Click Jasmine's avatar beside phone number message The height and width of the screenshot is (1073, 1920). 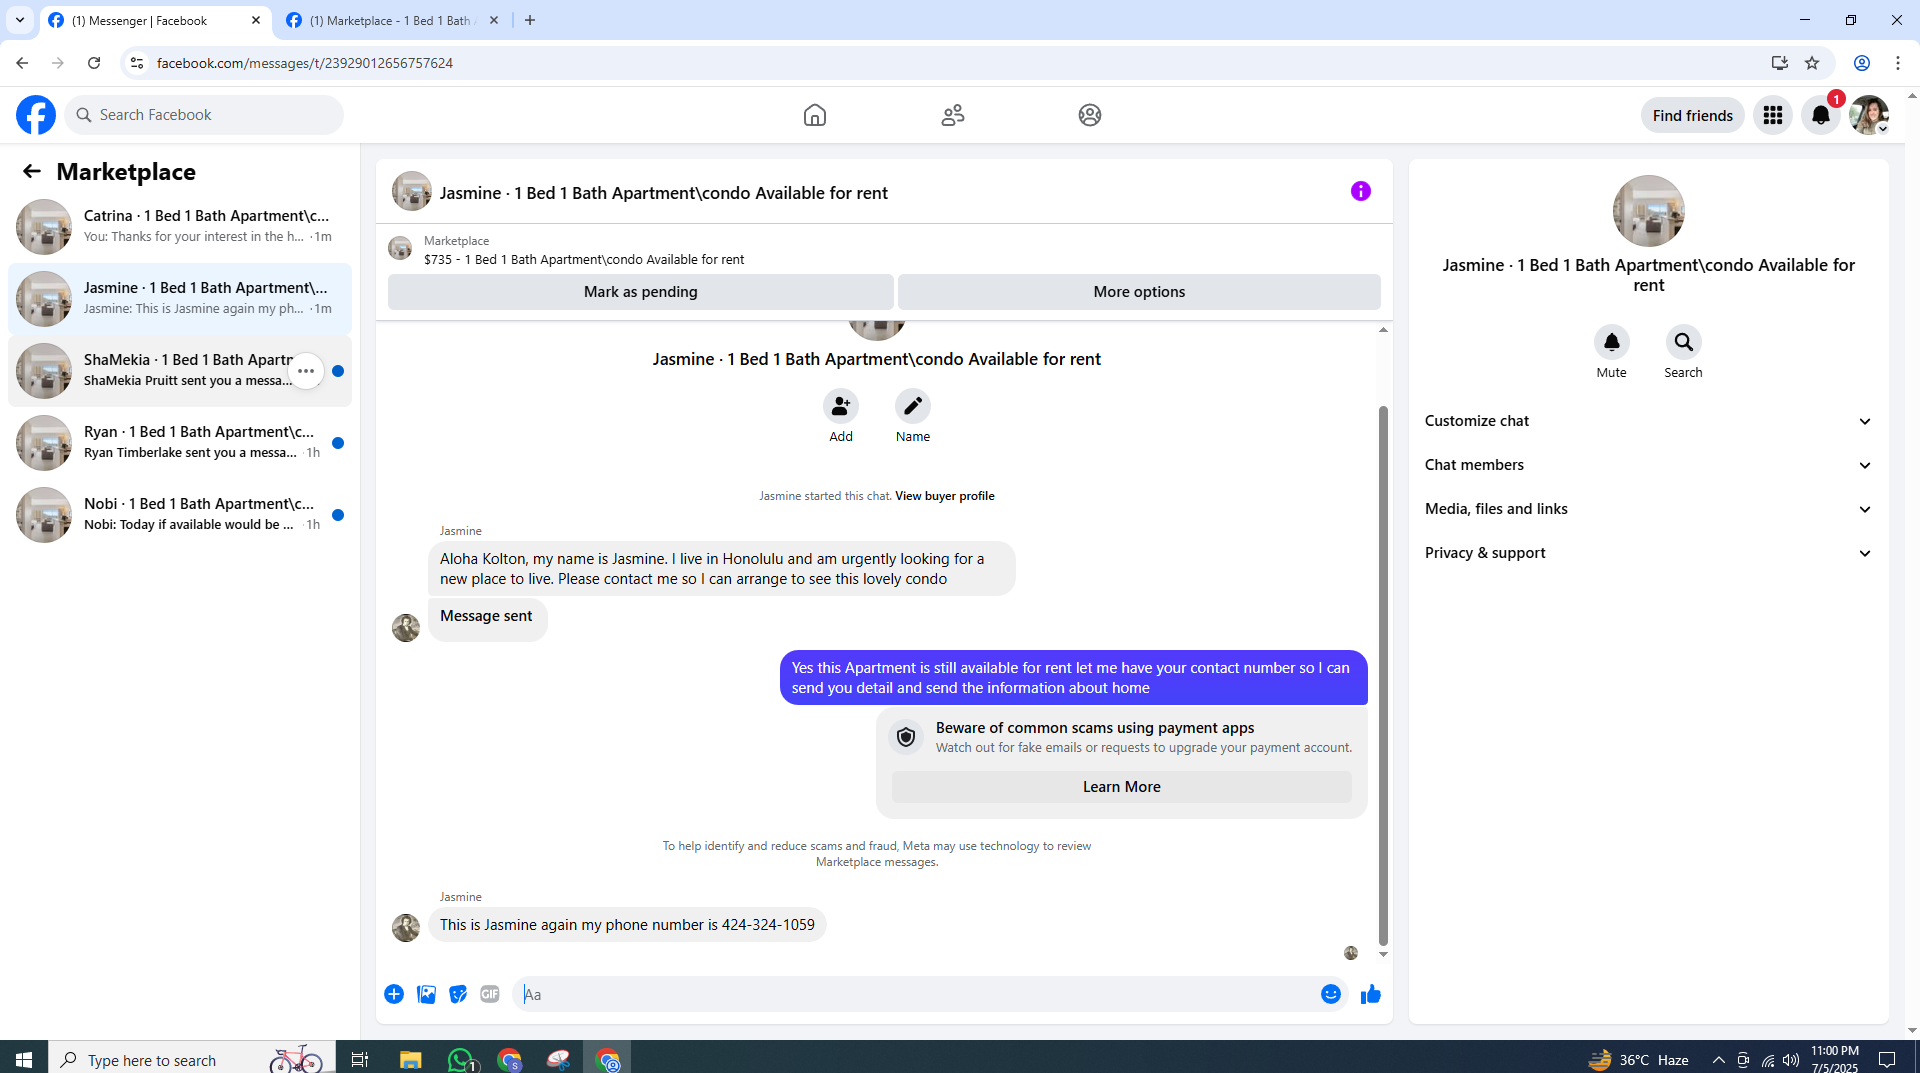click(406, 928)
